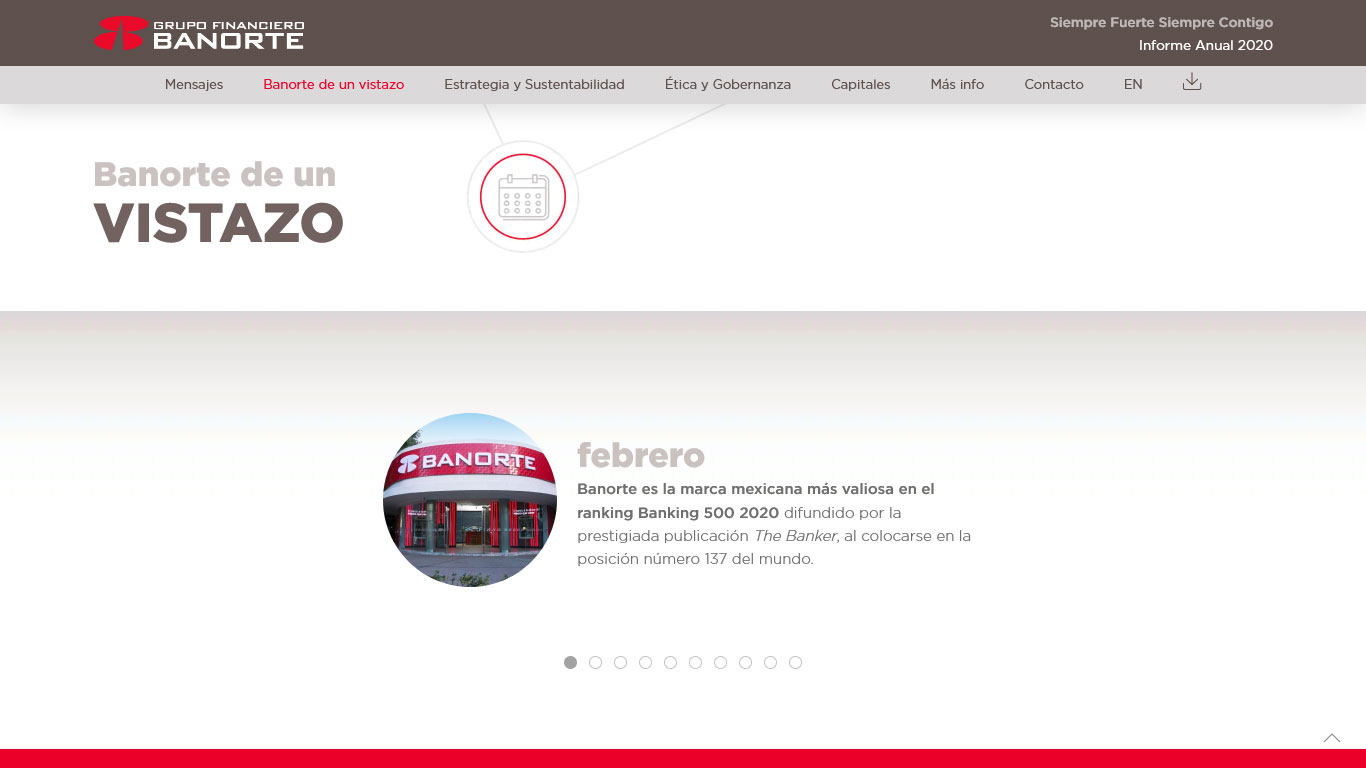The height and width of the screenshot is (768, 1366).
Task: Click the download icon in navigation bar
Action: (x=1191, y=82)
